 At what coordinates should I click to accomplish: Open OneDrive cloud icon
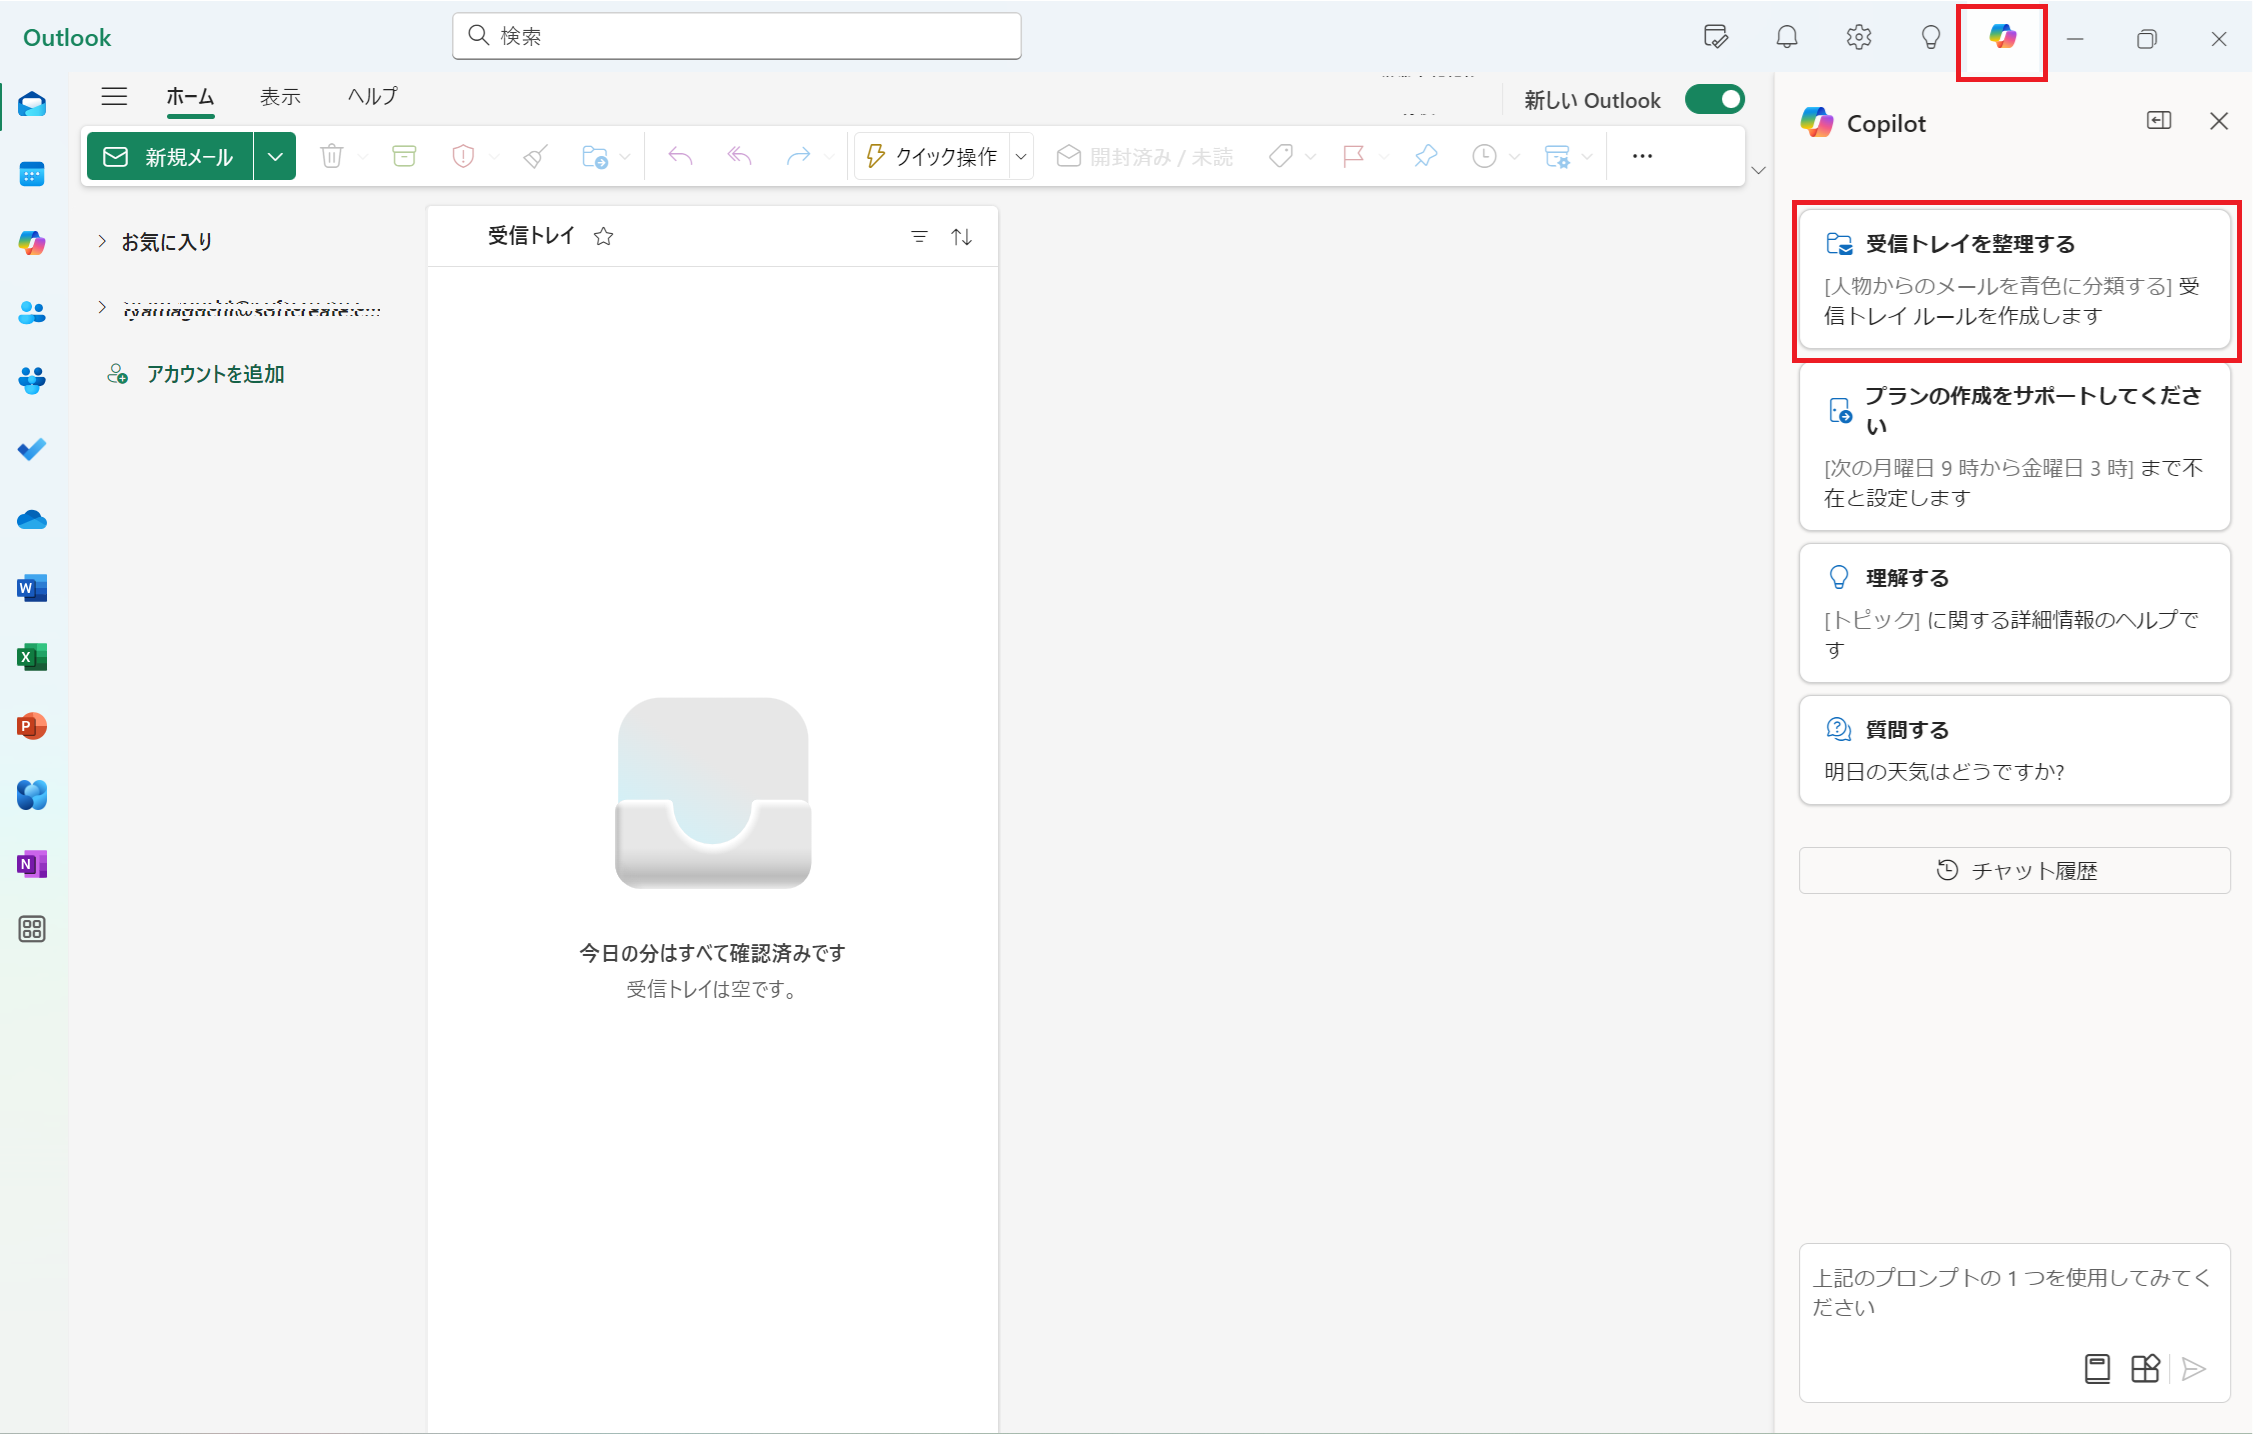click(x=32, y=519)
